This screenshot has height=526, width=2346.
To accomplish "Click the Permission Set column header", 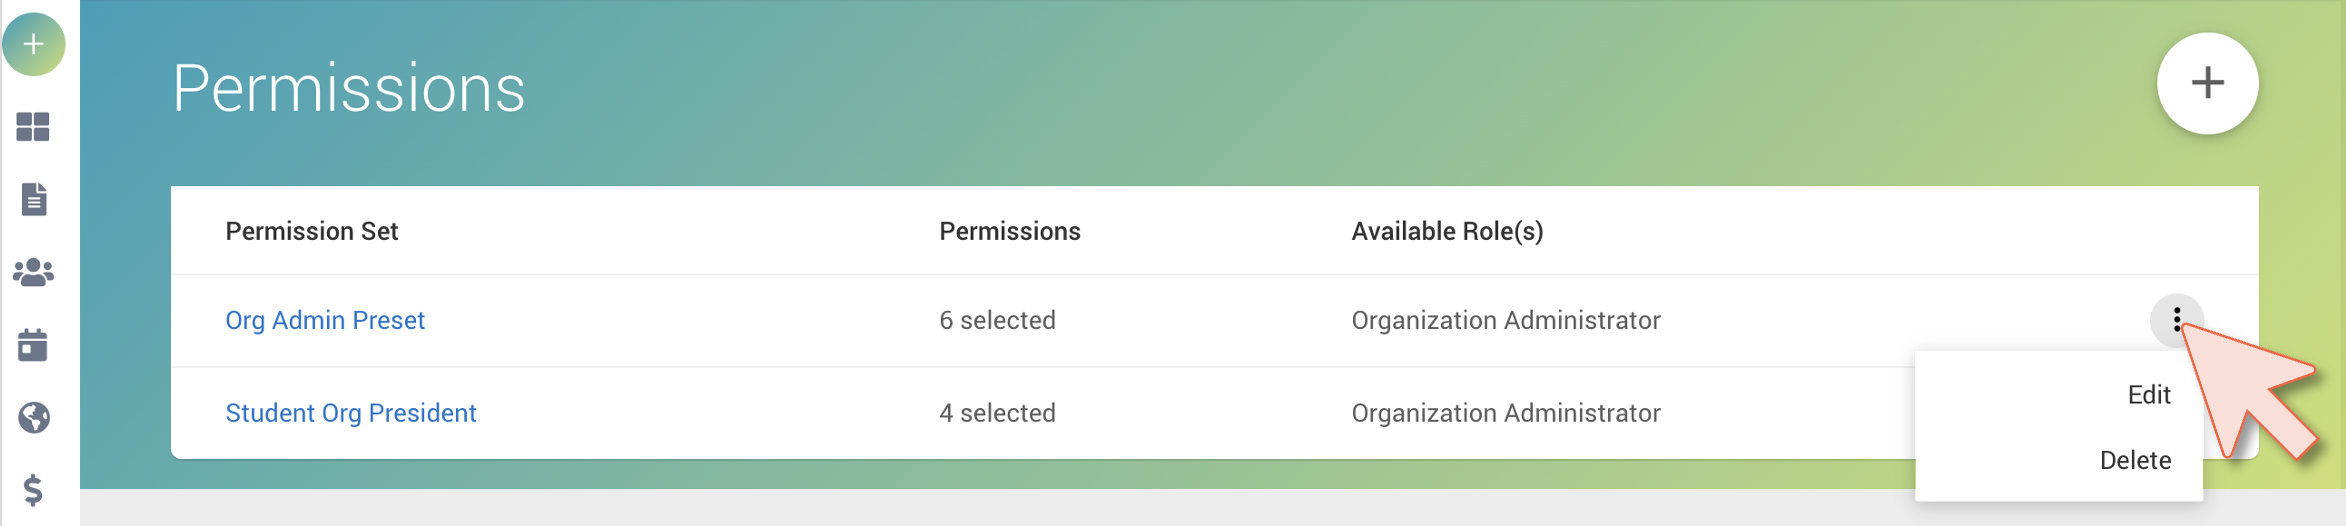I will (312, 231).
